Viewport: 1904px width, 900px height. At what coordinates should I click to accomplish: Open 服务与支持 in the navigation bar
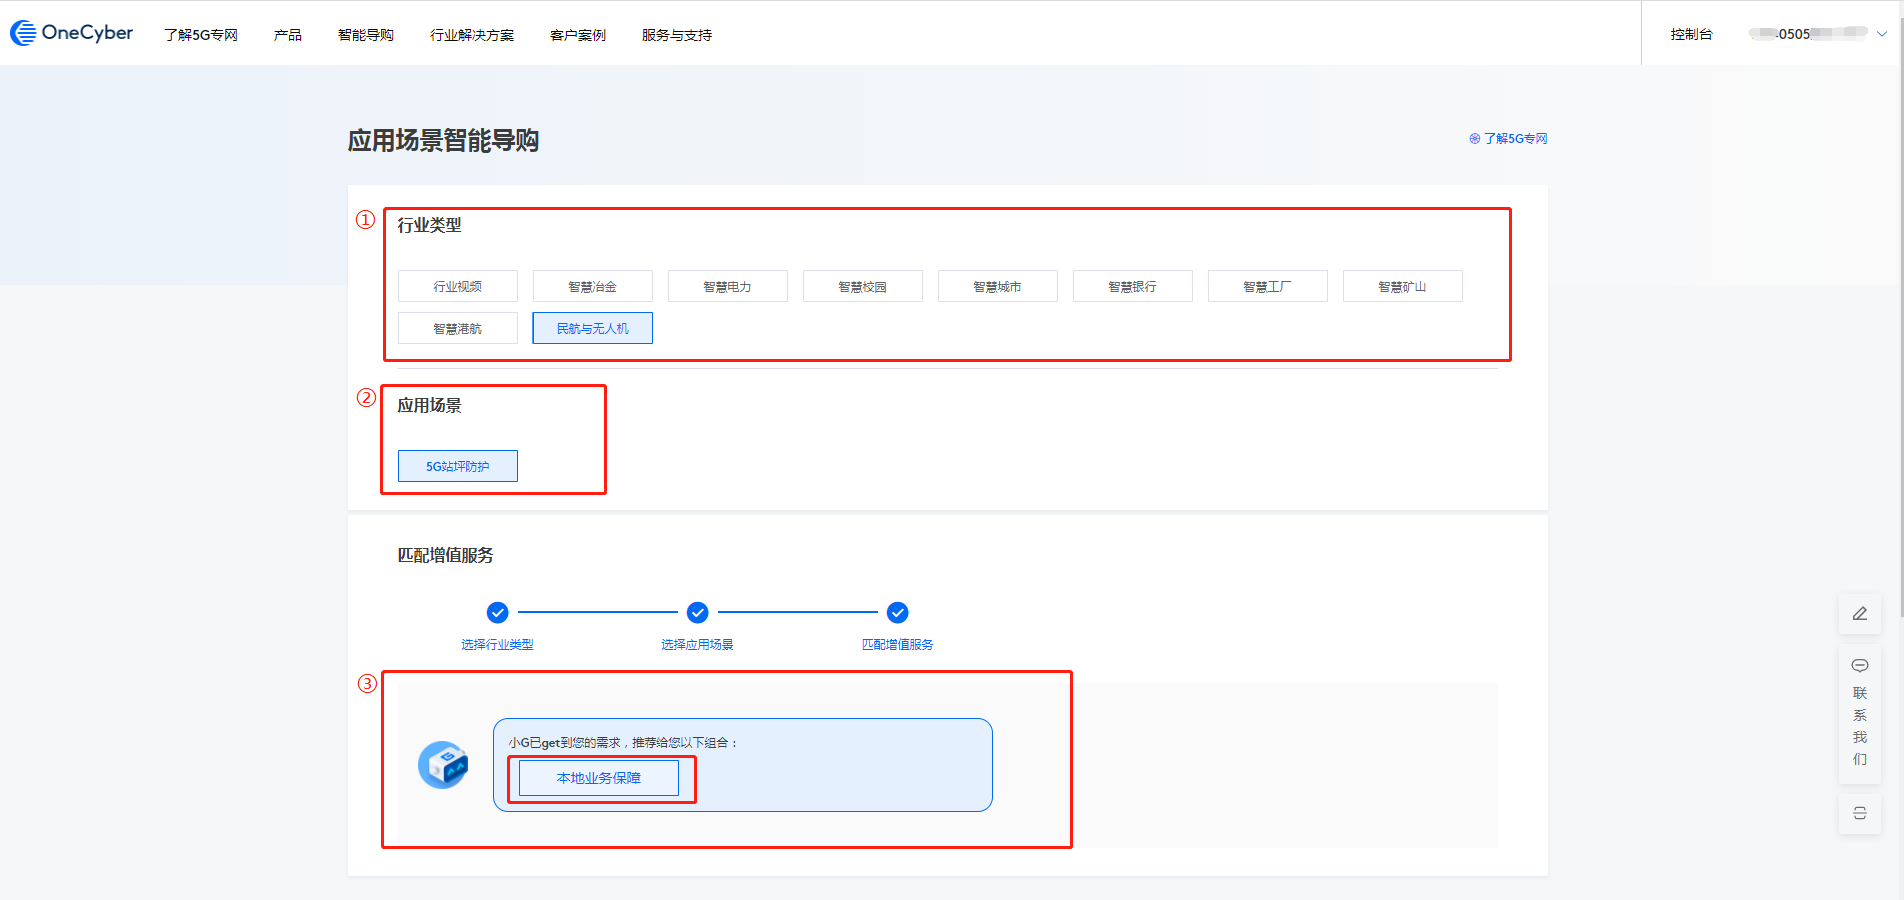point(677,35)
